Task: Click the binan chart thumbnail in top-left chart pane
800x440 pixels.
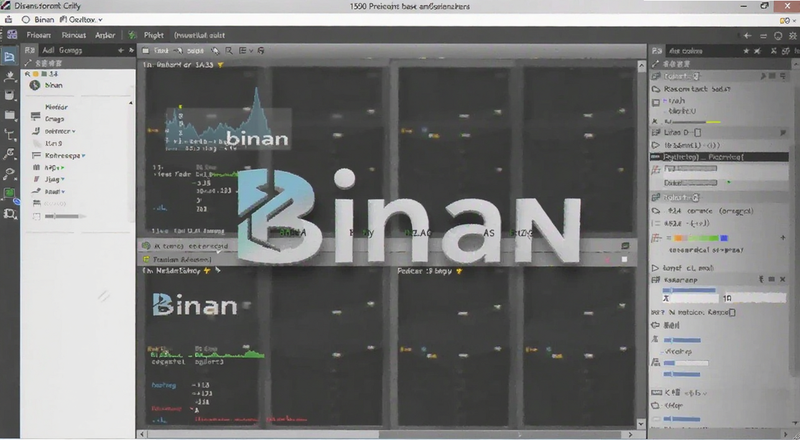Action: point(228,129)
